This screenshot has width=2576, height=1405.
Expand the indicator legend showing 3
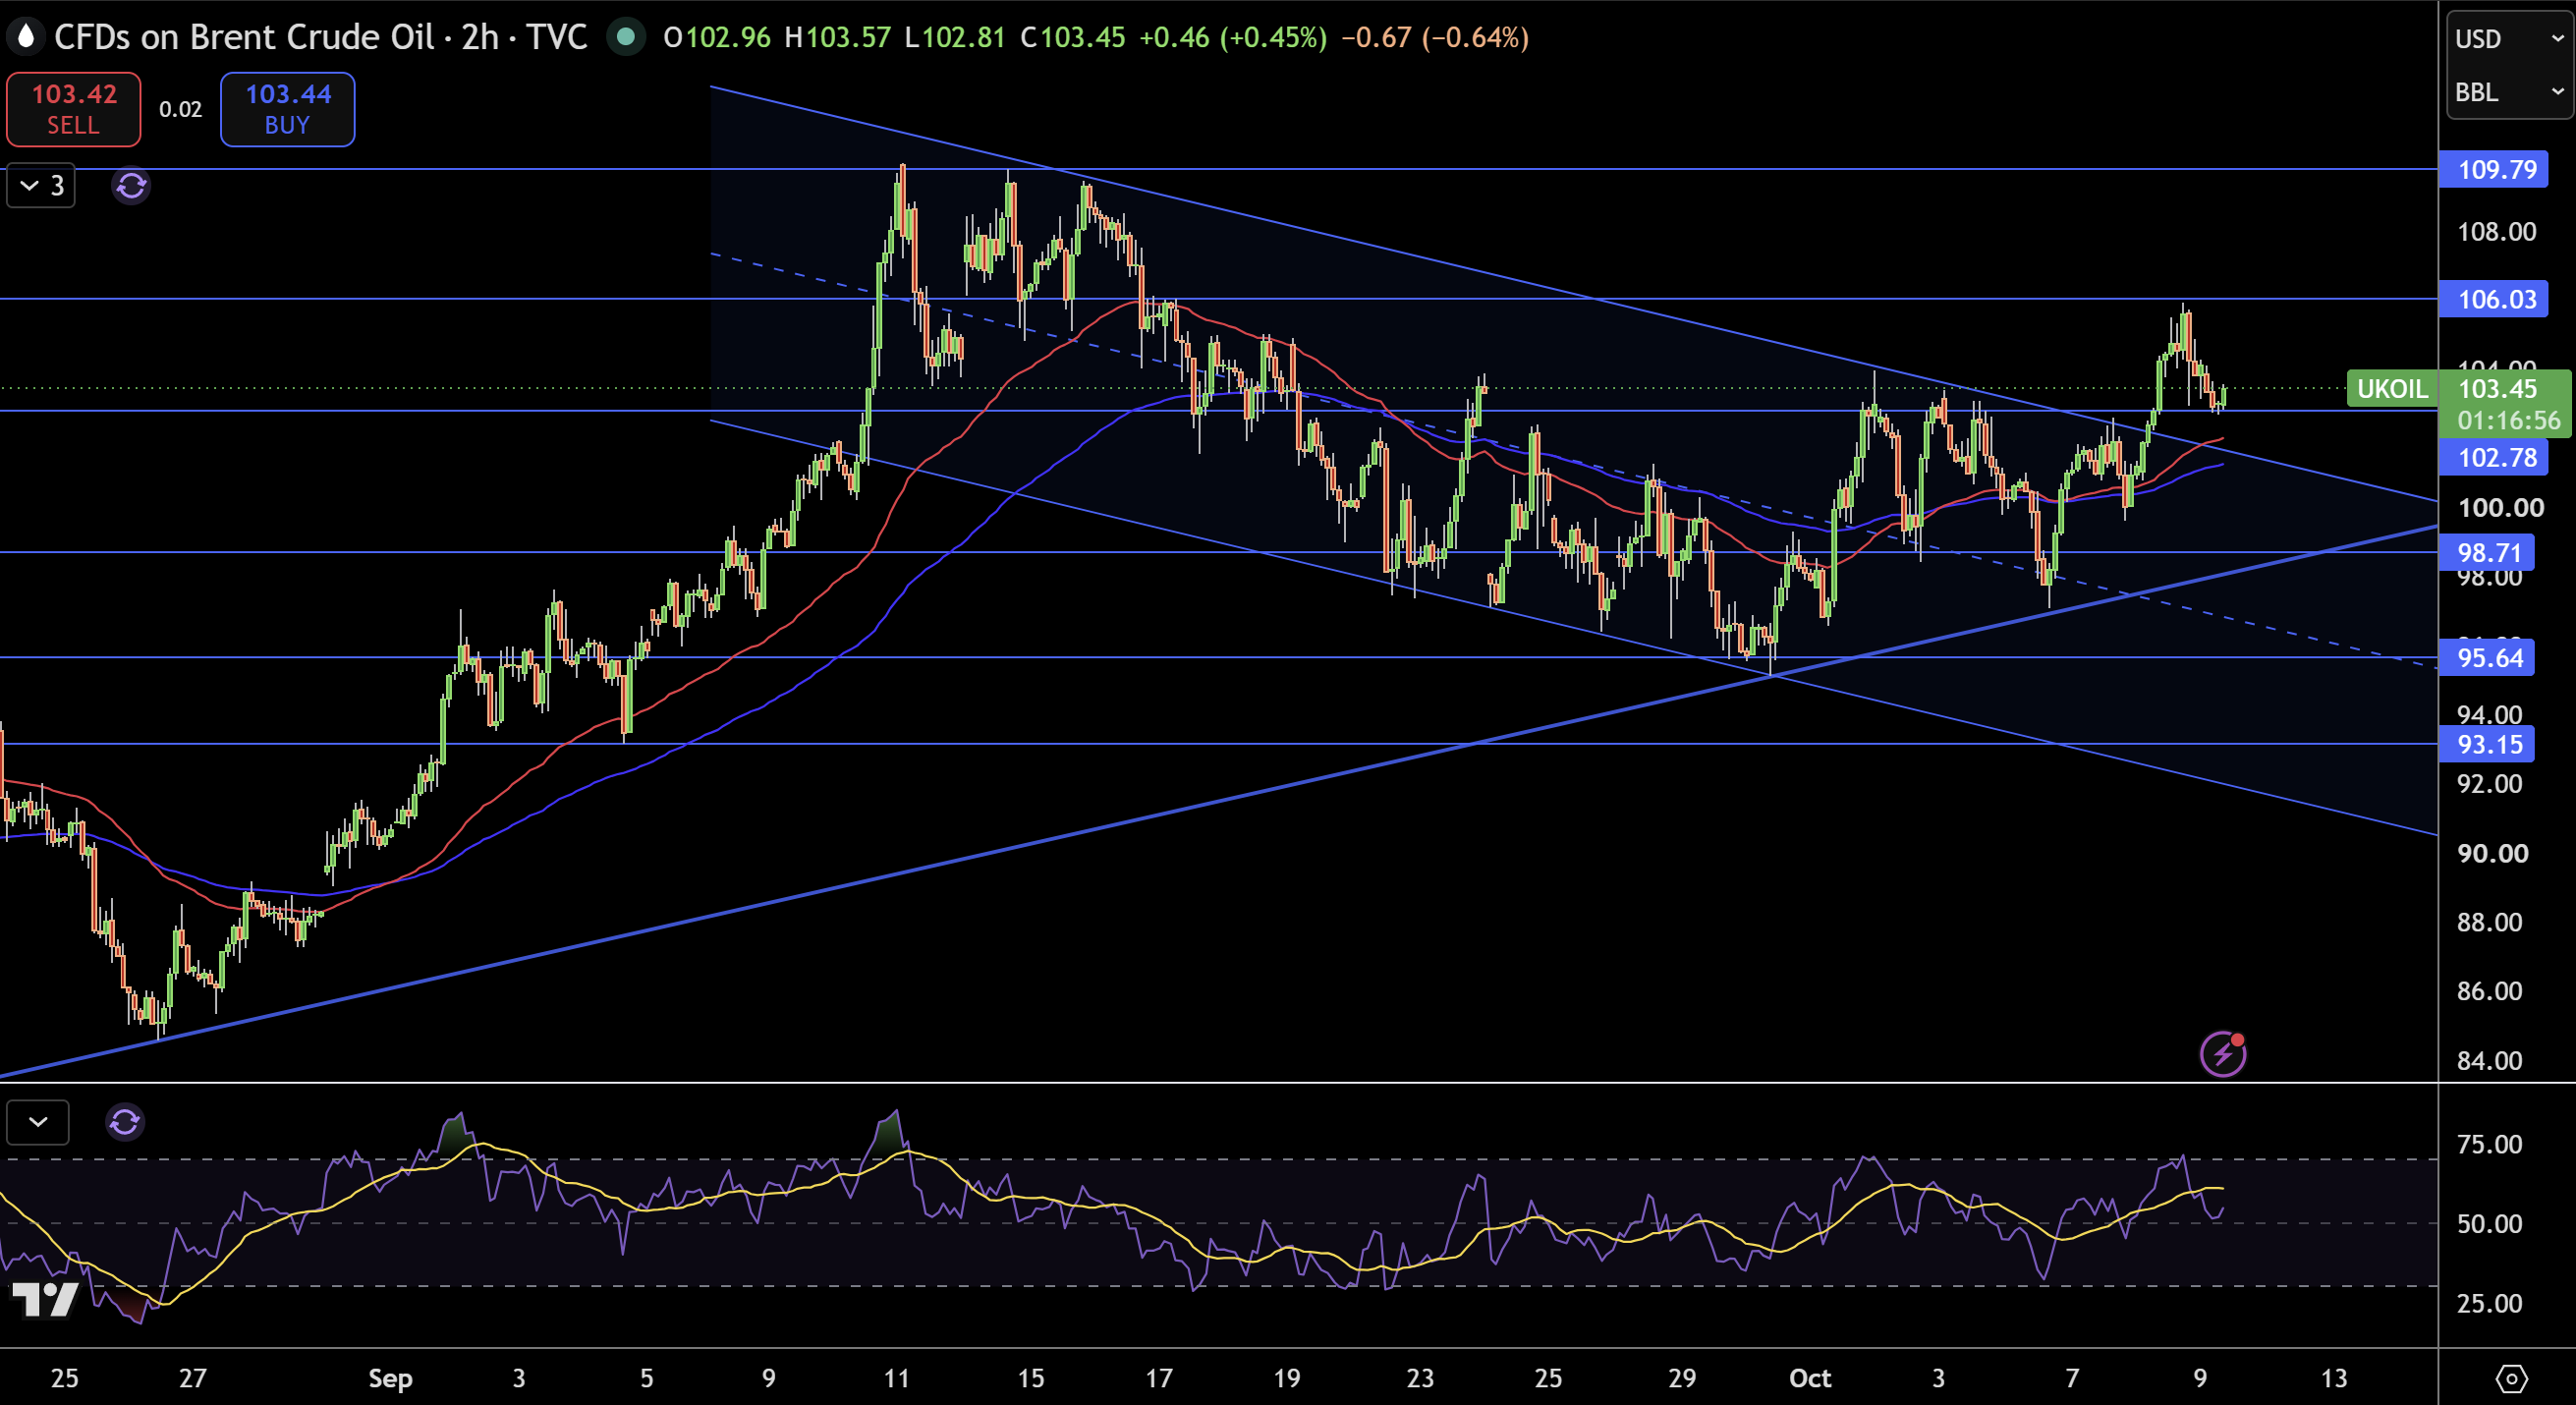point(41,186)
